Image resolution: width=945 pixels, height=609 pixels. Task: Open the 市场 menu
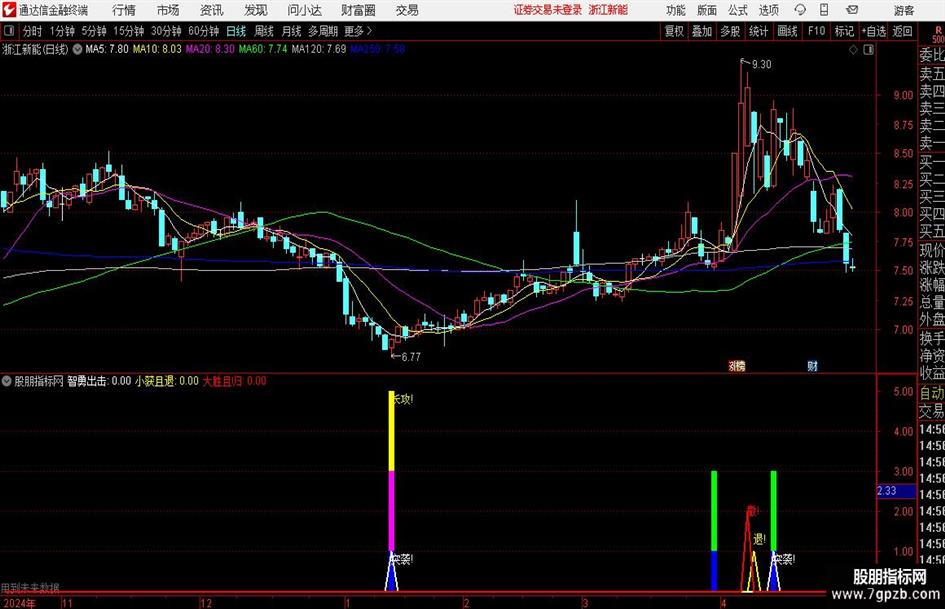[x=168, y=10]
